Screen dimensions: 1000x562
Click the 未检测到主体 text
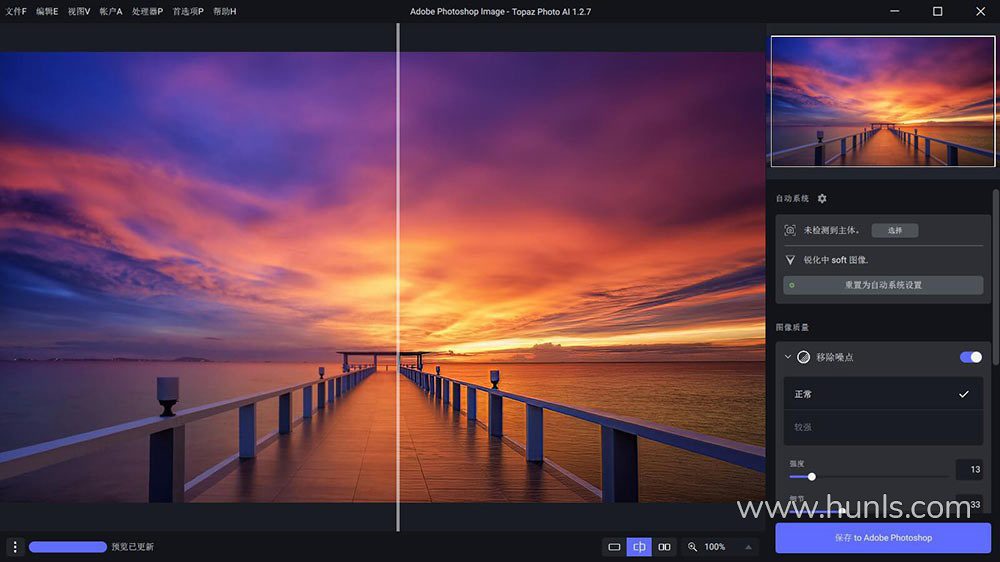(831, 230)
